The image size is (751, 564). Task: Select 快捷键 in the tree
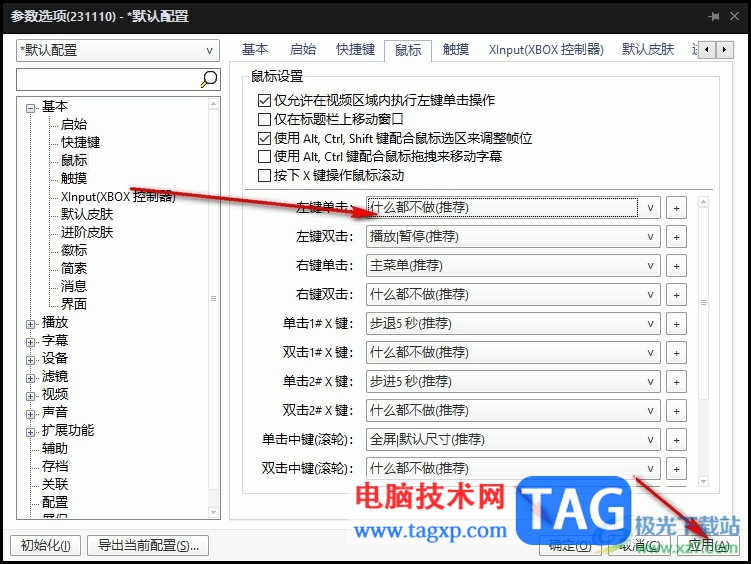coord(80,143)
